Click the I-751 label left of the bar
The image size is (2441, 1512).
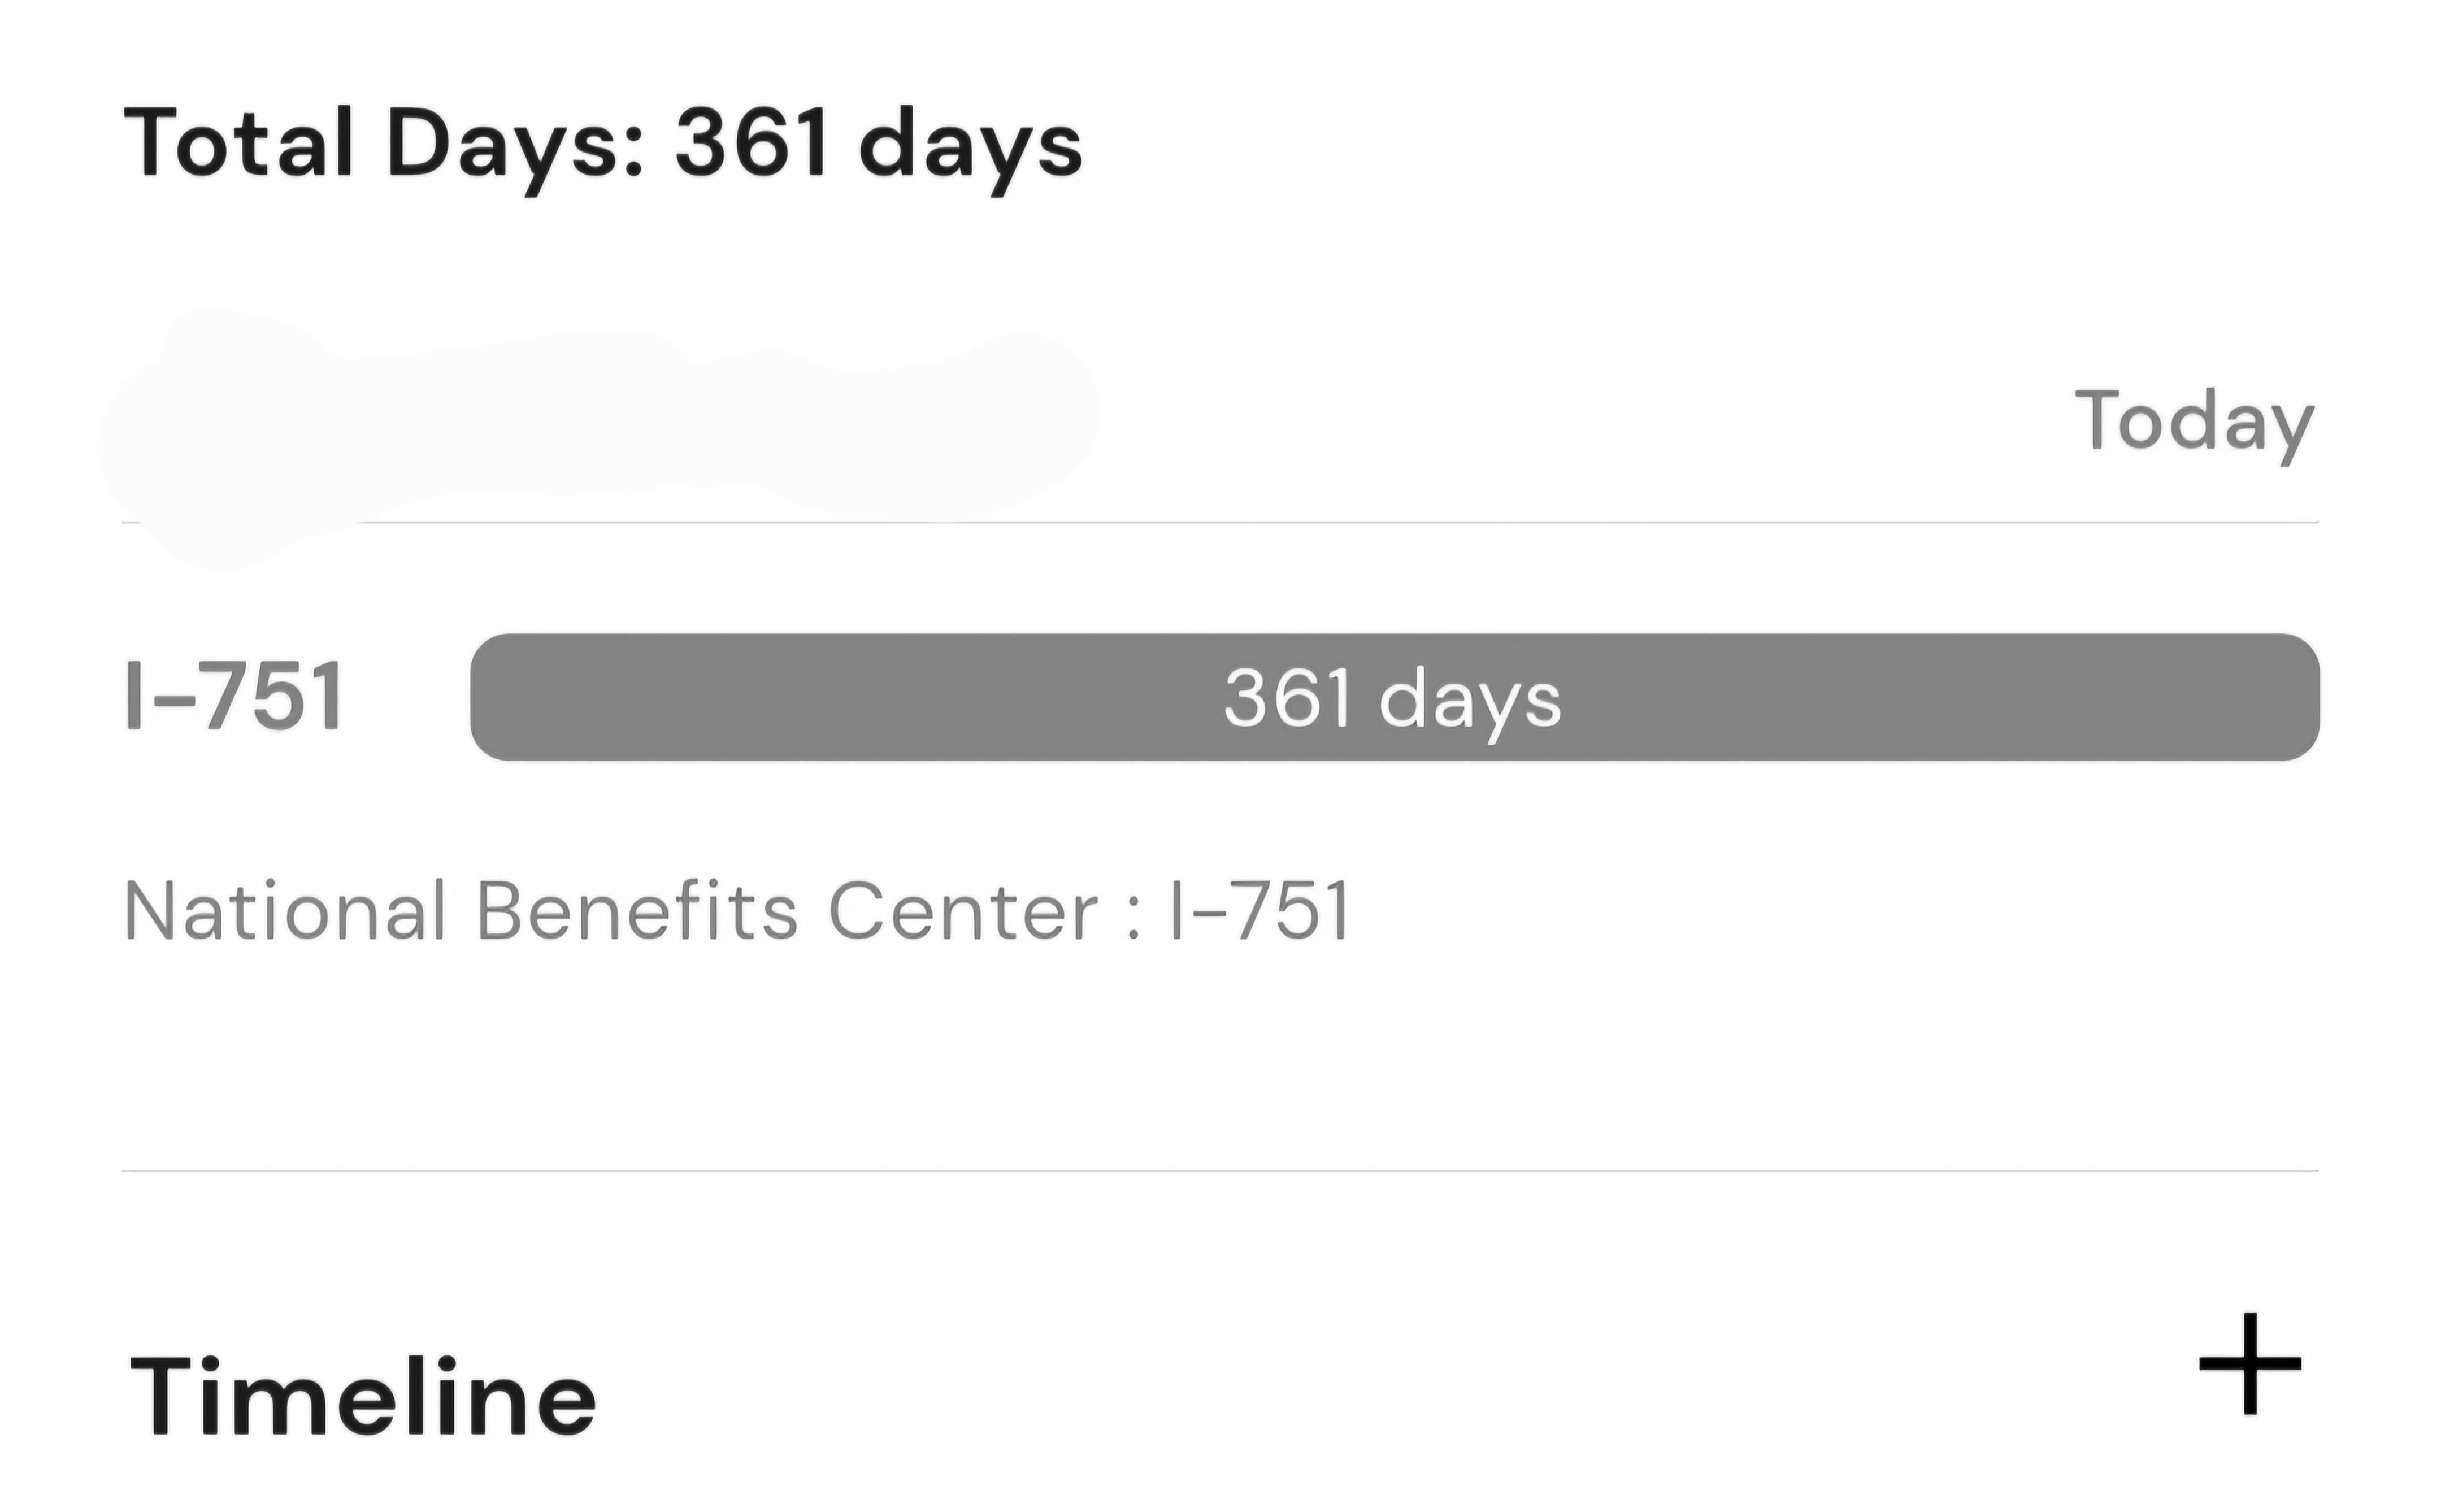[235, 697]
